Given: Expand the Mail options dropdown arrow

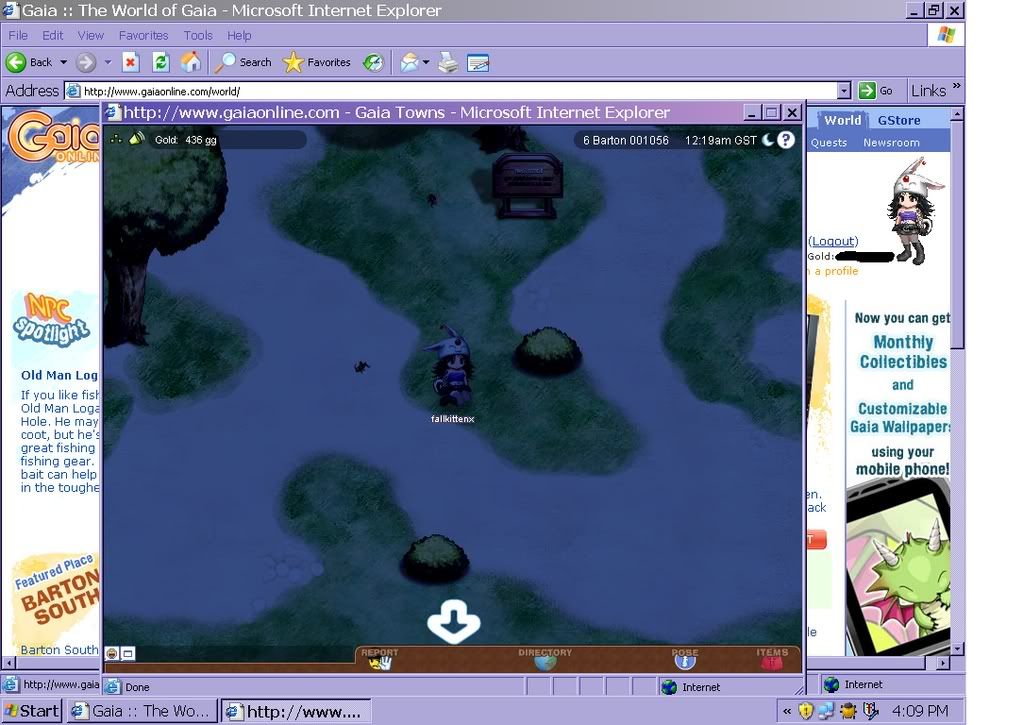Looking at the screenshot, I should [426, 63].
